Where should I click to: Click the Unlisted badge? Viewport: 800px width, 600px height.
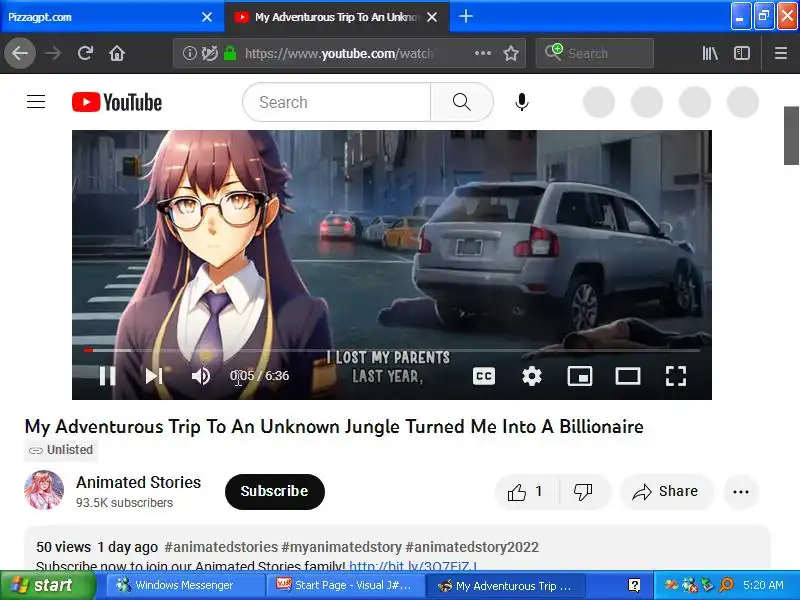point(61,450)
